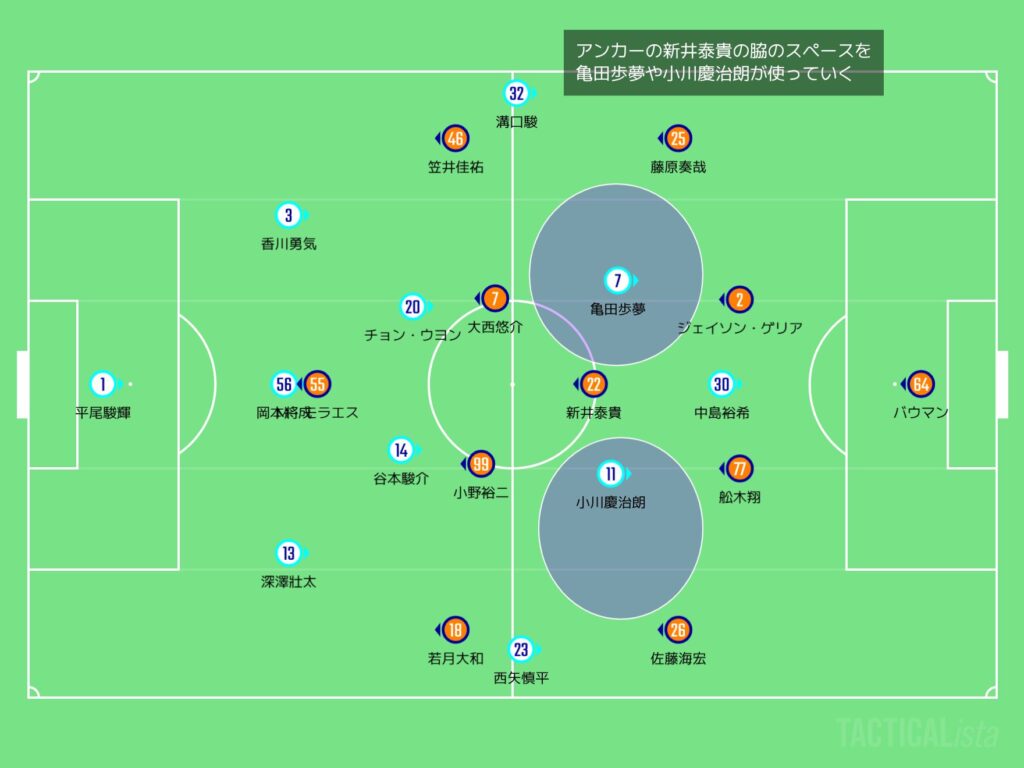
Task: Select the number 3 marker 香川勇気
Action: click(288, 215)
